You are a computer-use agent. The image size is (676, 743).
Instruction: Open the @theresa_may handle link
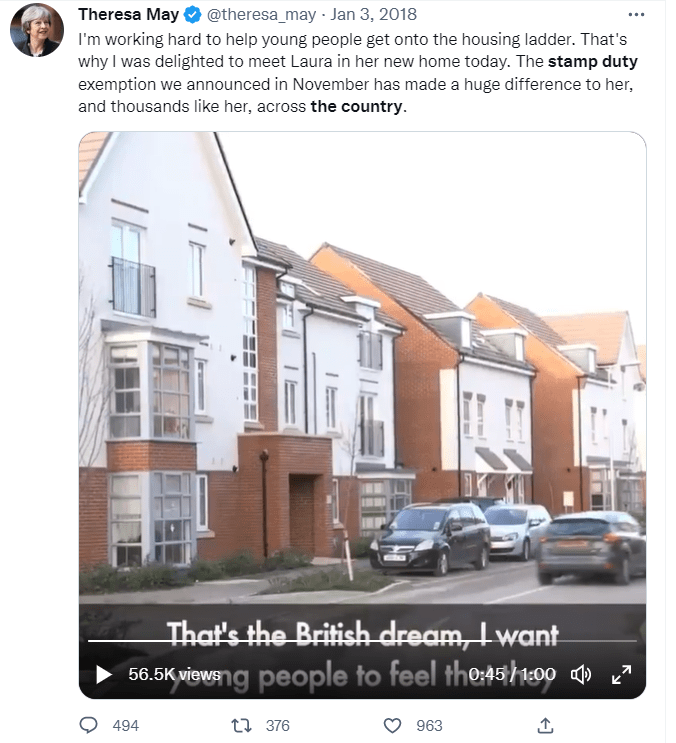(x=261, y=14)
